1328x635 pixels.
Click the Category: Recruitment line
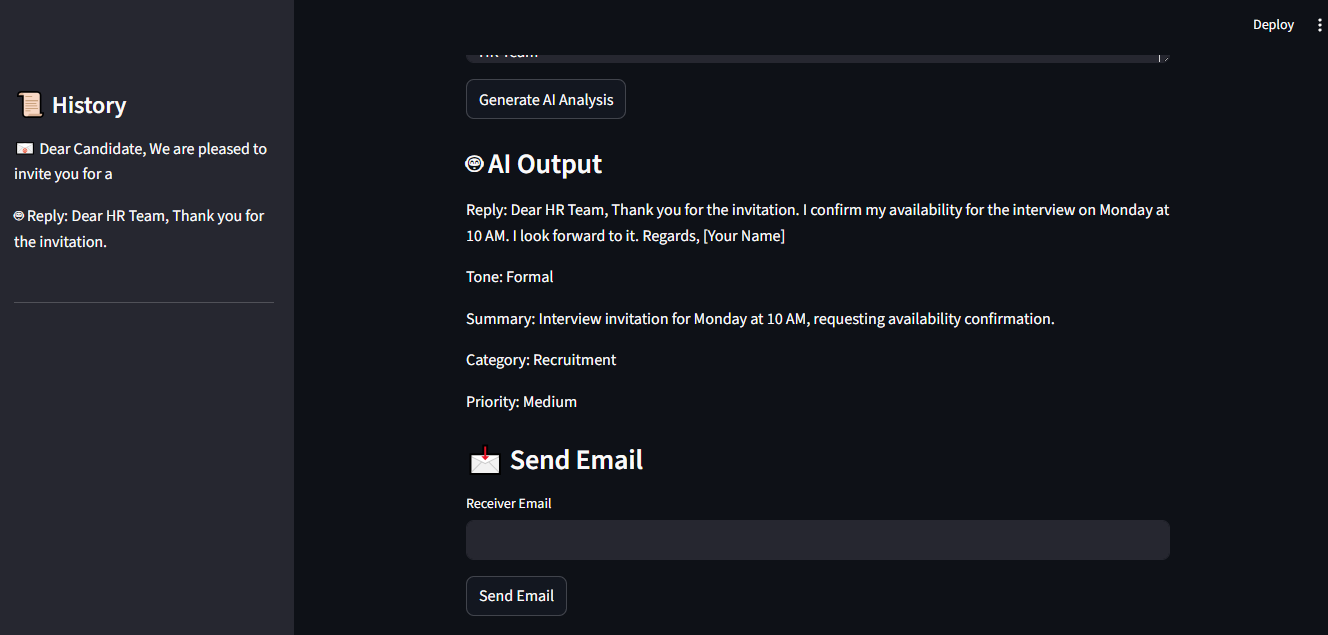(x=541, y=360)
